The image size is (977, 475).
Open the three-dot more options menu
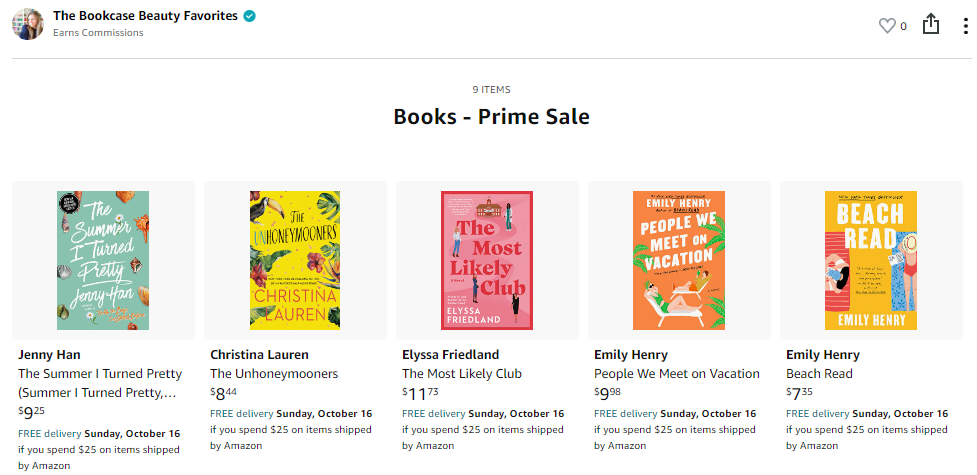click(965, 26)
